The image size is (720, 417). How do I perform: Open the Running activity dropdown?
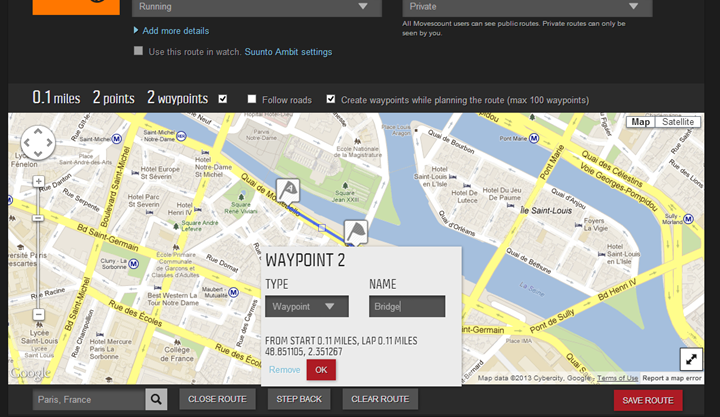[x=257, y=7]
